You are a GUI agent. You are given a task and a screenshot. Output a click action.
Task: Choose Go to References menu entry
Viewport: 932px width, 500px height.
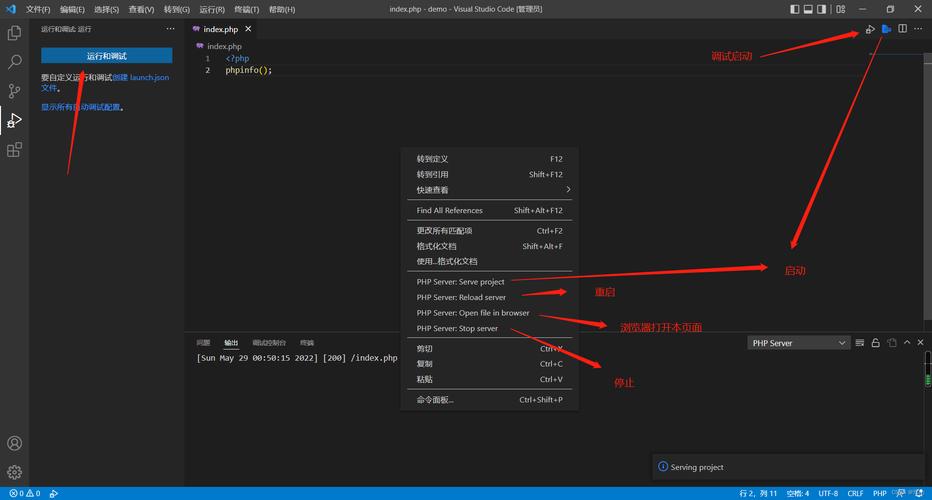[490, 174]
